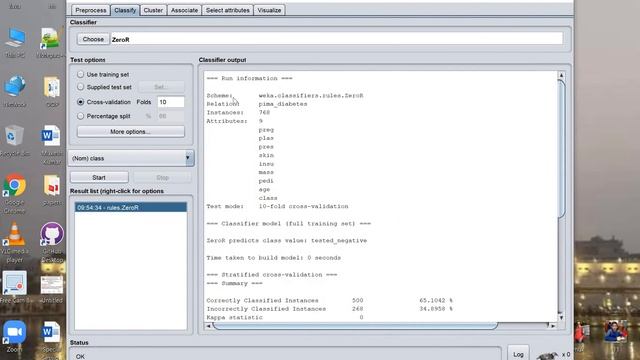The image size is (640, 360).
Task: Click the OK status text
Action: point(80,356)
